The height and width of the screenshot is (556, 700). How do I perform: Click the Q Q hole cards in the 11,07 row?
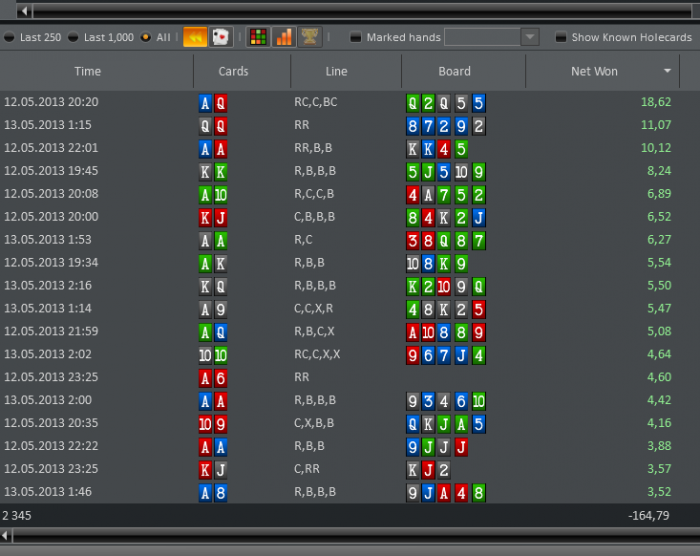pyautogui.click(x=213, y=126)
